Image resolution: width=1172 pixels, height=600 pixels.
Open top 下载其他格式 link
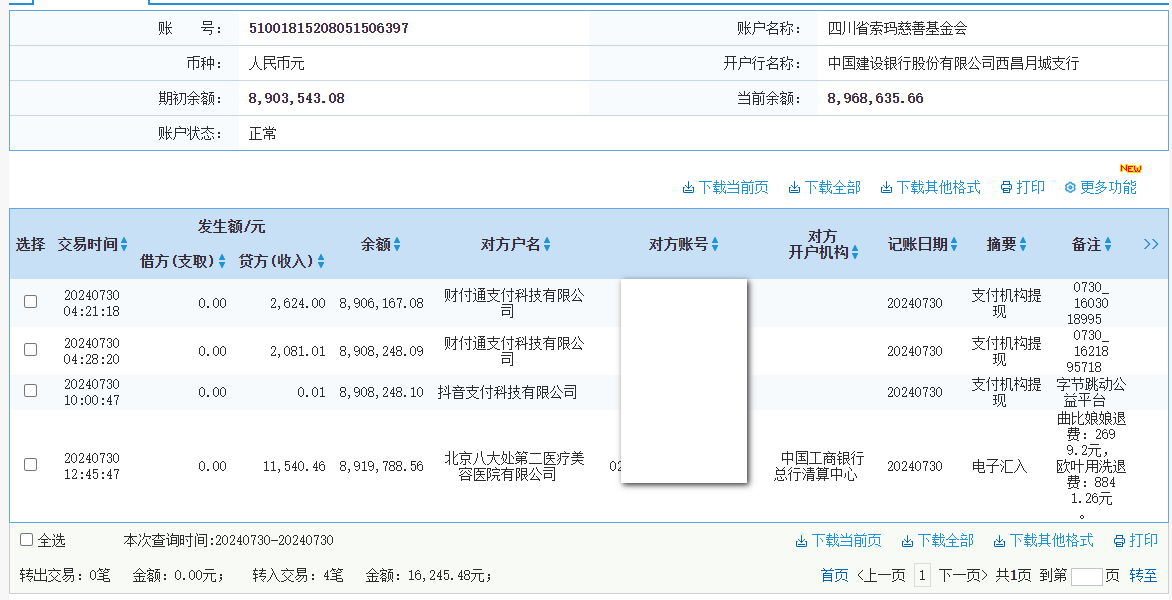coord(931,188)
